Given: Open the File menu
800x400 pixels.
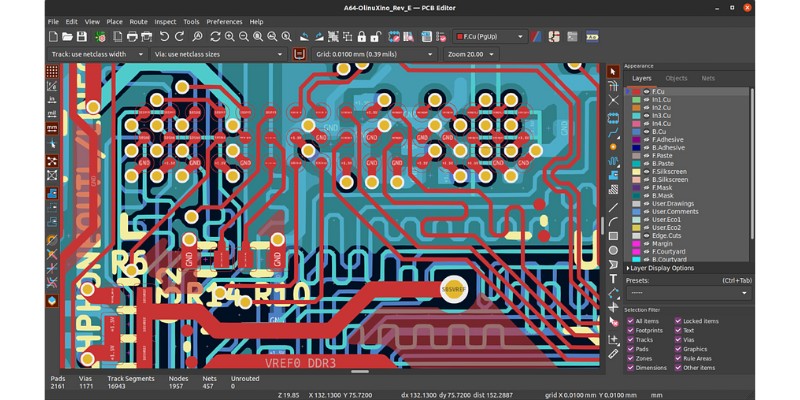Looking at the screenshot, I should pyautogui.click(x=53, y=22).
